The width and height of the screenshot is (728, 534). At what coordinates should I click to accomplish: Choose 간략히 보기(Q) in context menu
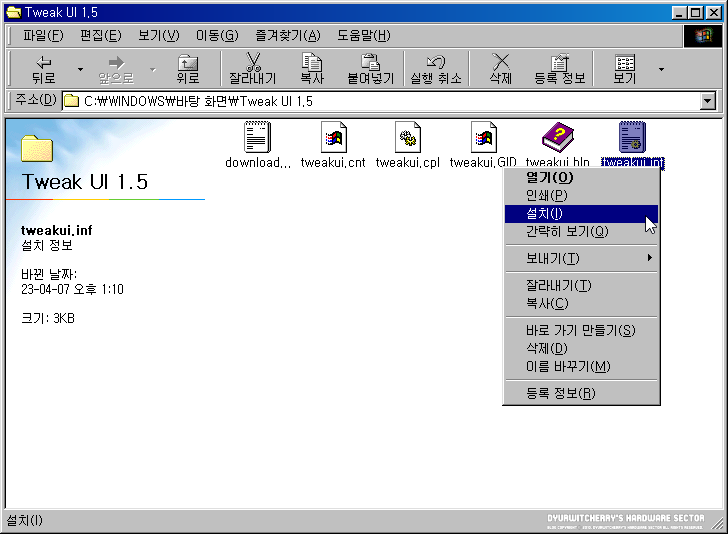point(581,231)
